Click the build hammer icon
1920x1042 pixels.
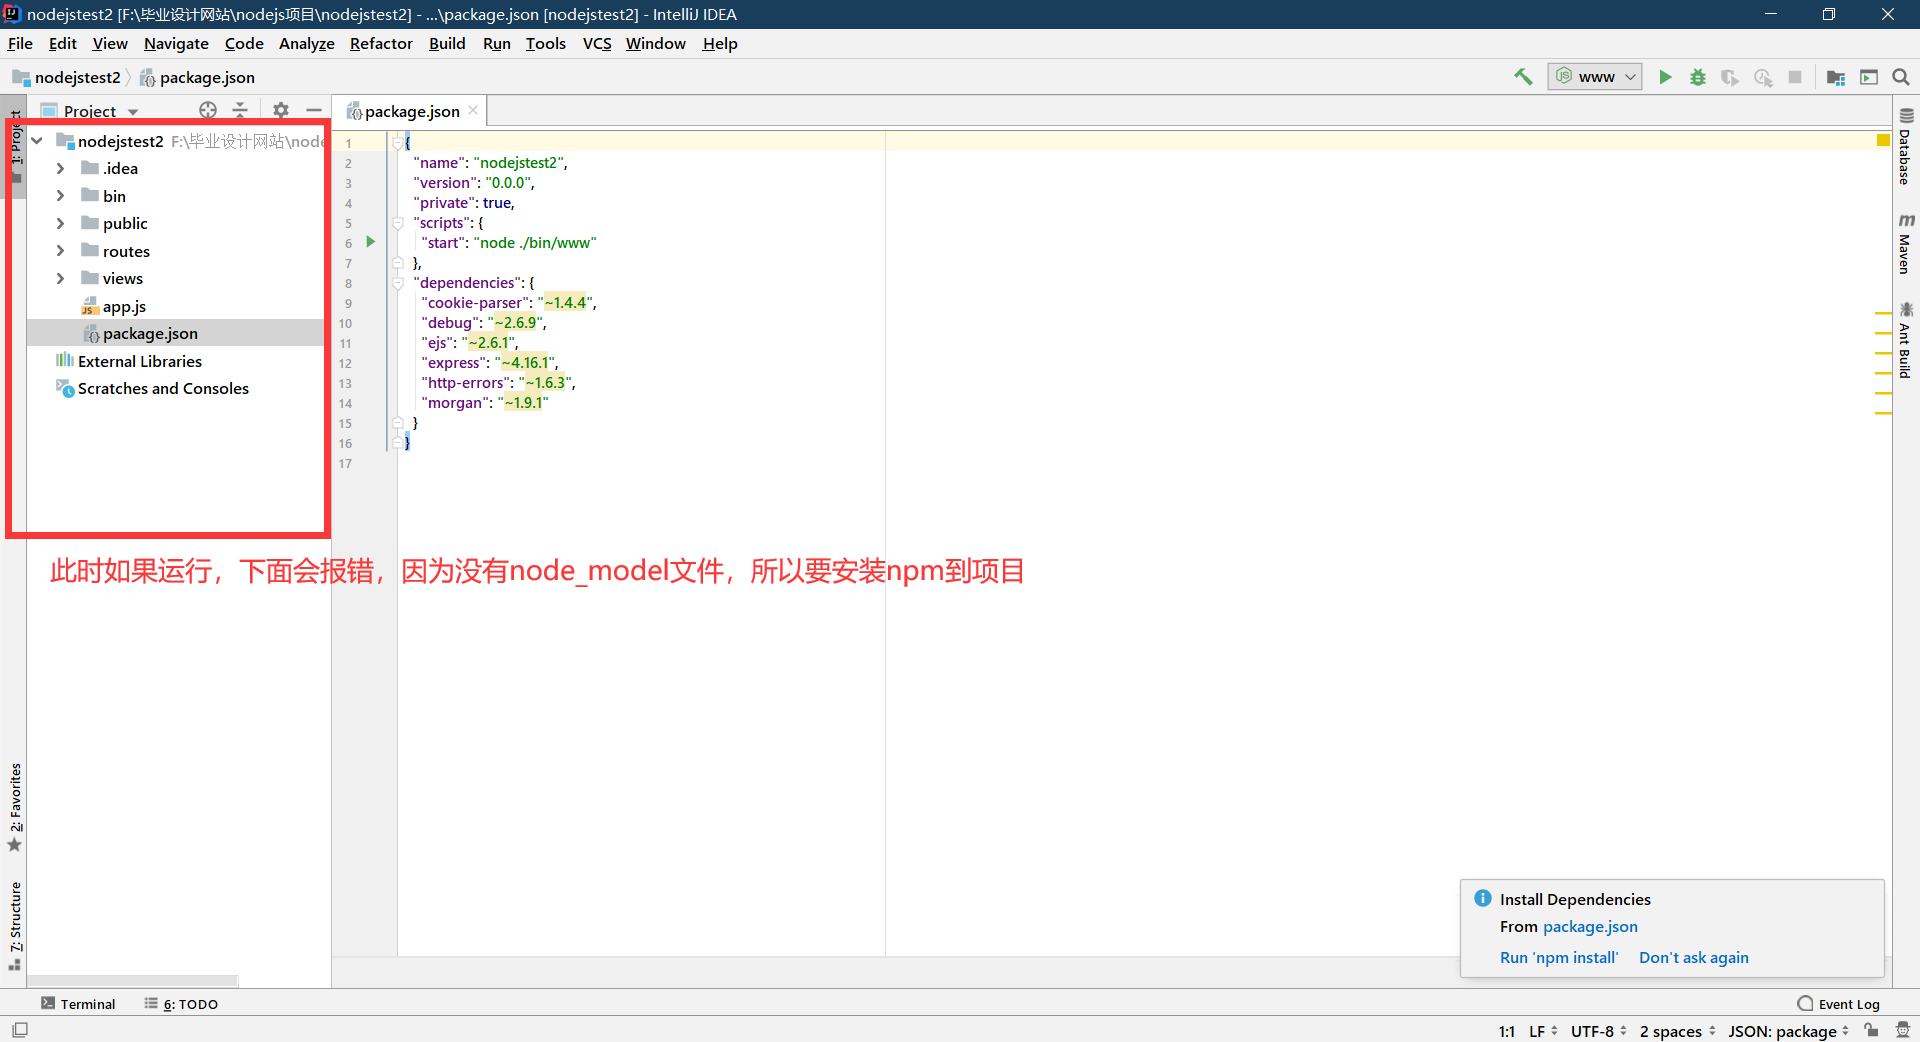click(1522, 76)
